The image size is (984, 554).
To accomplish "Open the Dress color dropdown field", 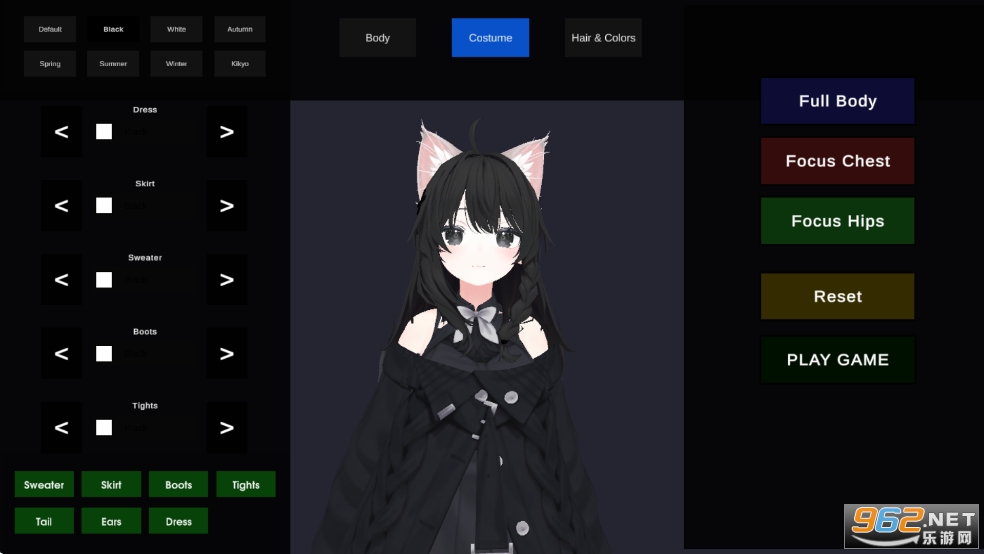I will coord(150,132).
